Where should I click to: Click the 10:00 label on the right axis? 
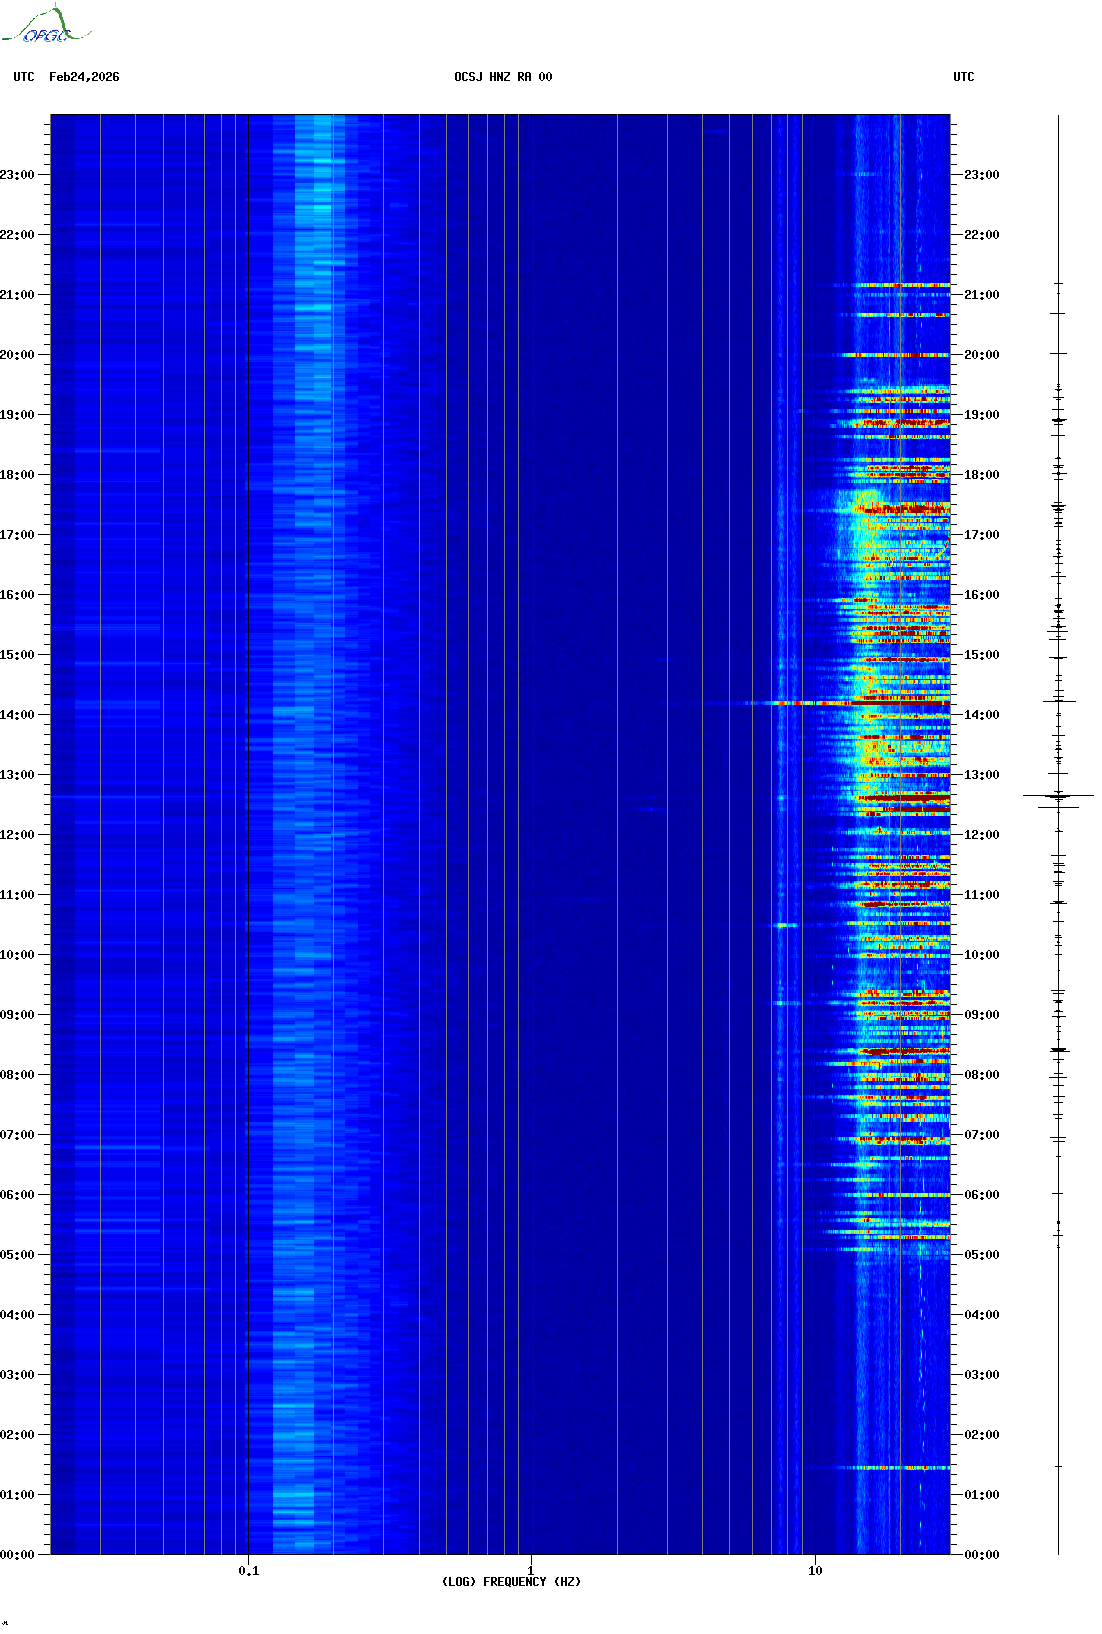(982, 955)
